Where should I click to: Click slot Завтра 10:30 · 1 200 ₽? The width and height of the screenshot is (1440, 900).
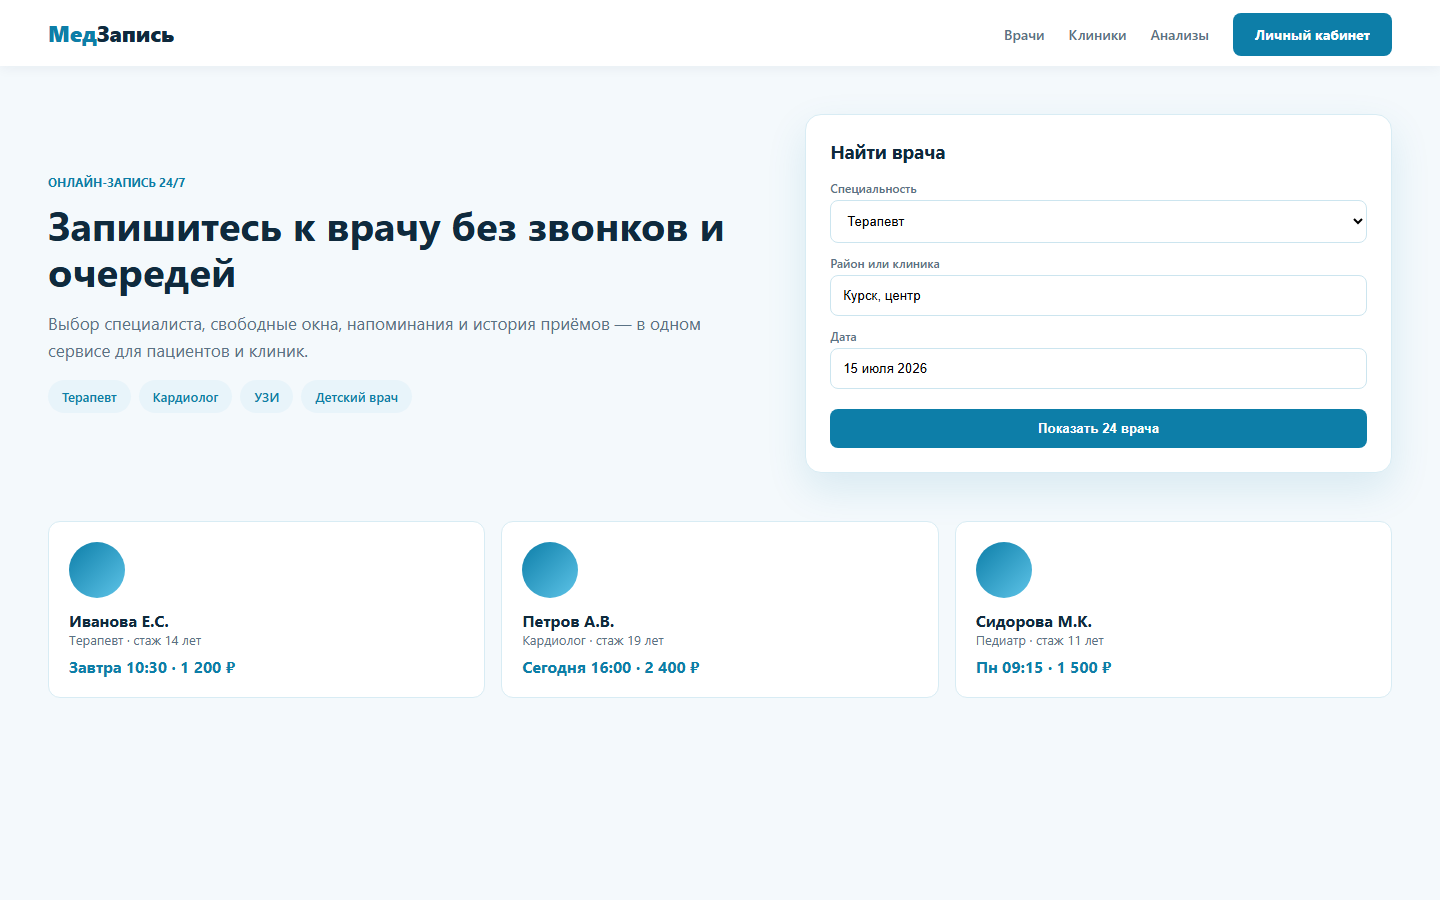pos(152,668)
